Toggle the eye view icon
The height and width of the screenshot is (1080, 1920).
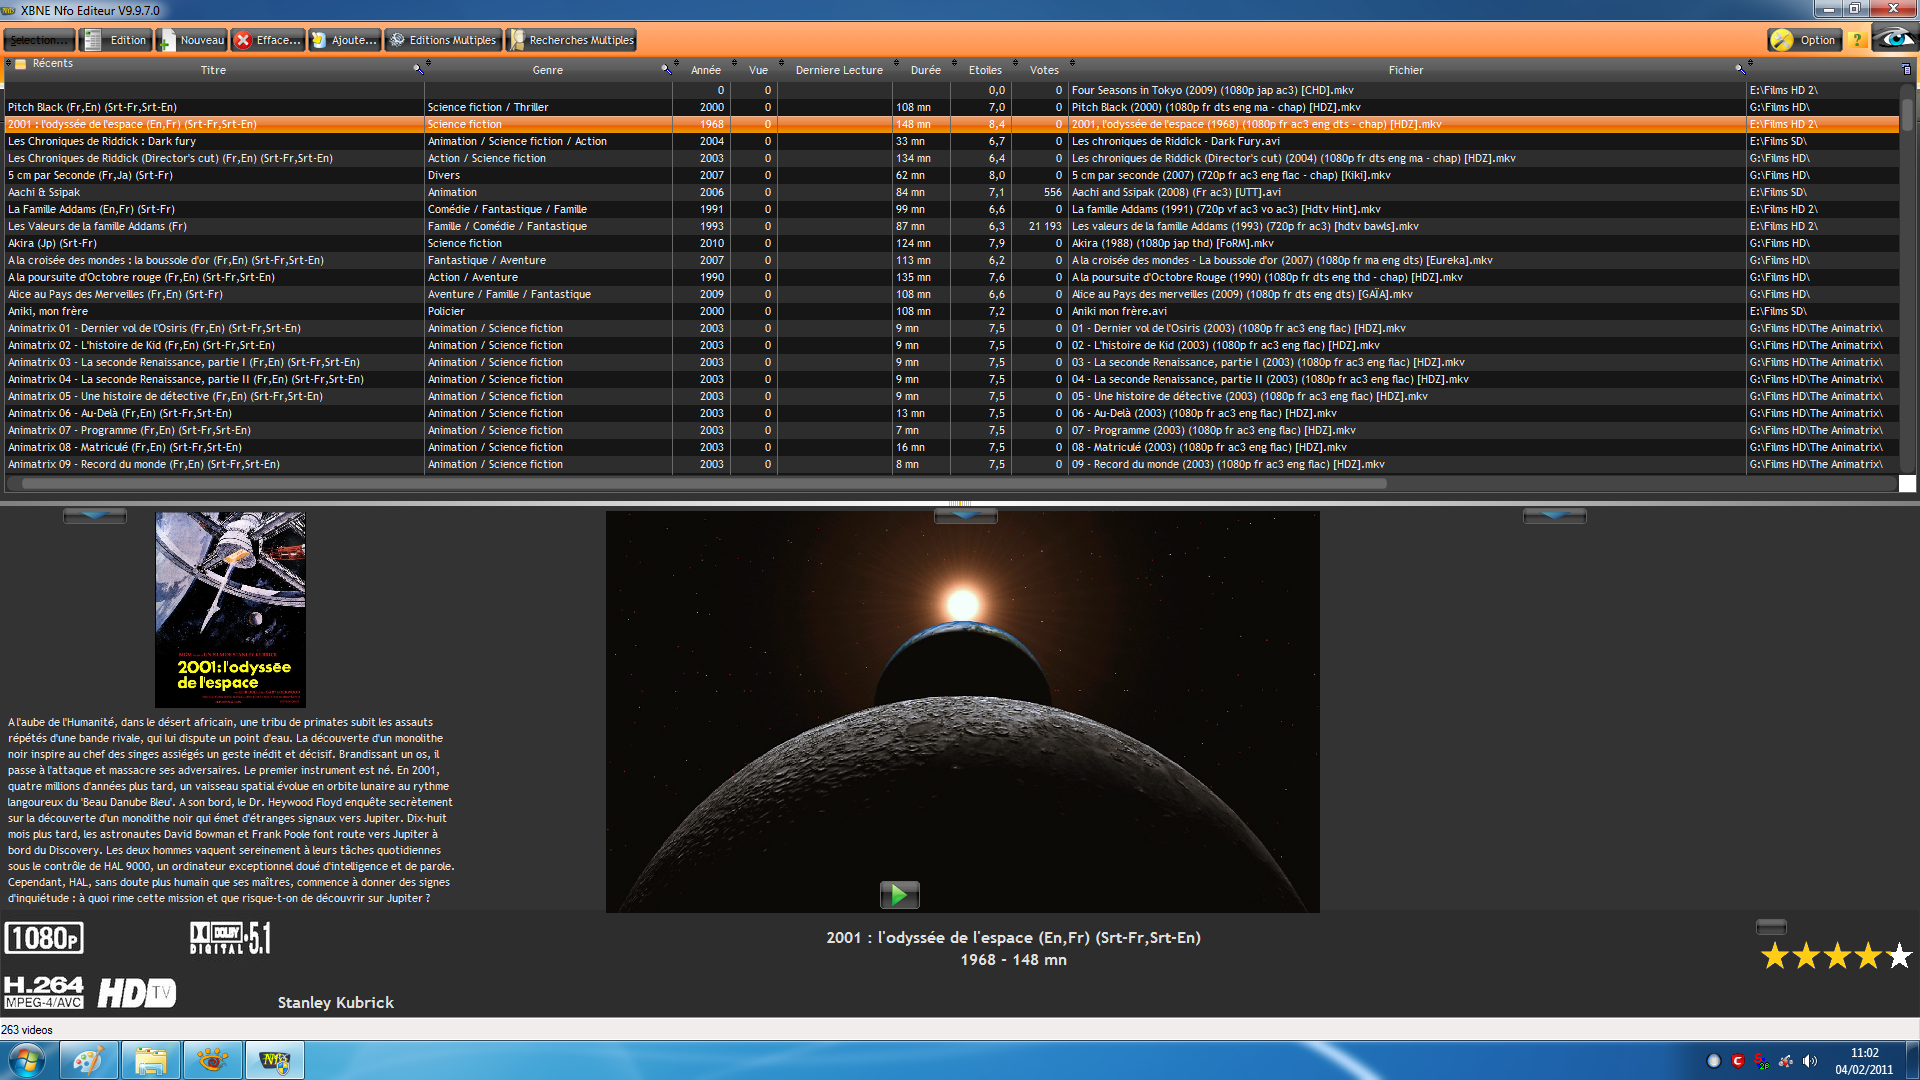point(1894,39)
